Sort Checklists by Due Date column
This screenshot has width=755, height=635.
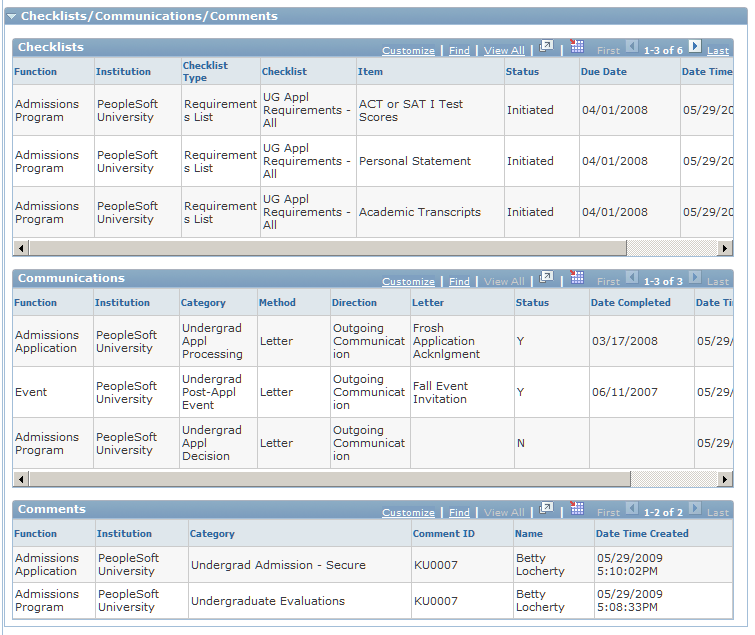603,72
